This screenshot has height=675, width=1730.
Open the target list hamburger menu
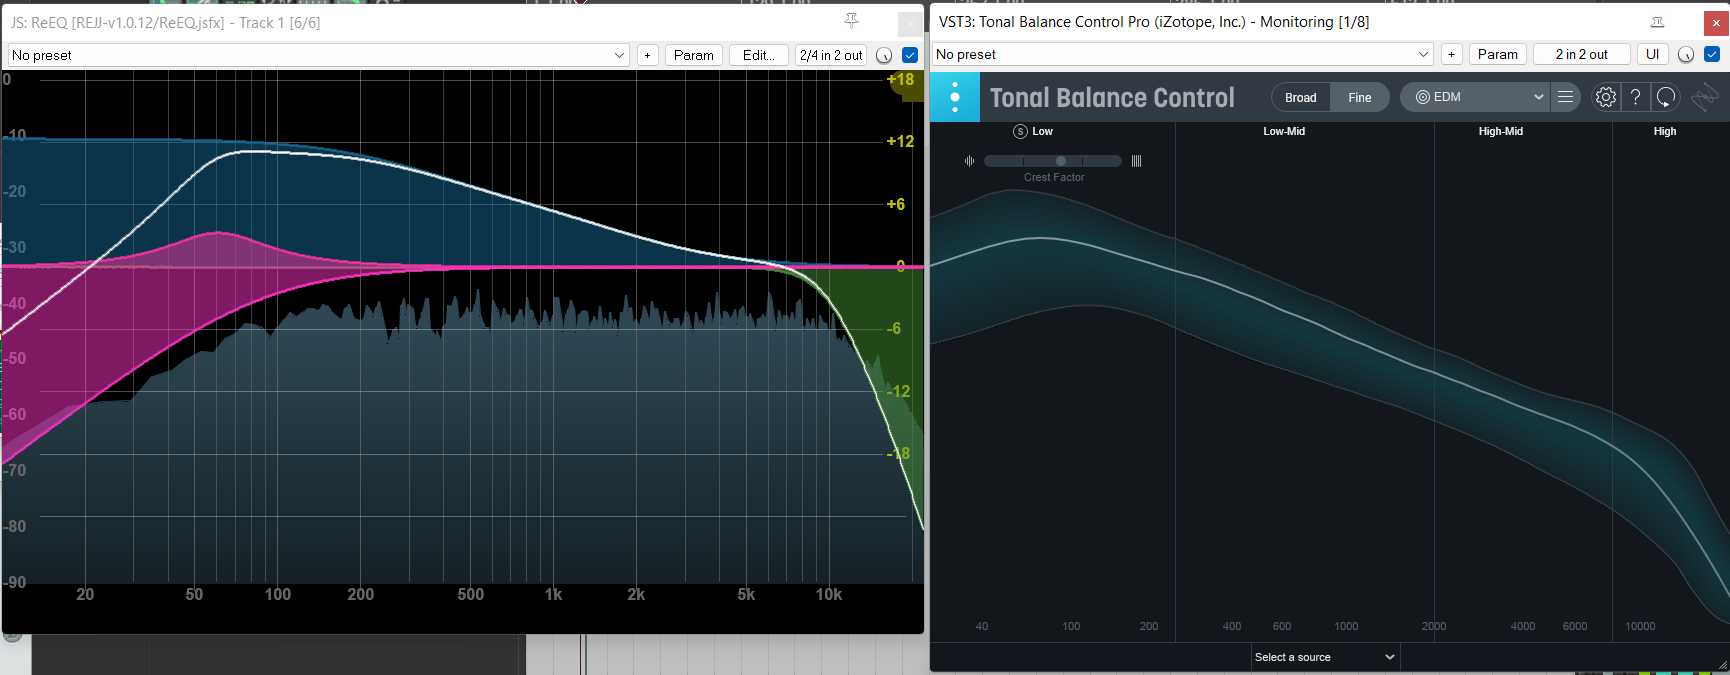1566,97
